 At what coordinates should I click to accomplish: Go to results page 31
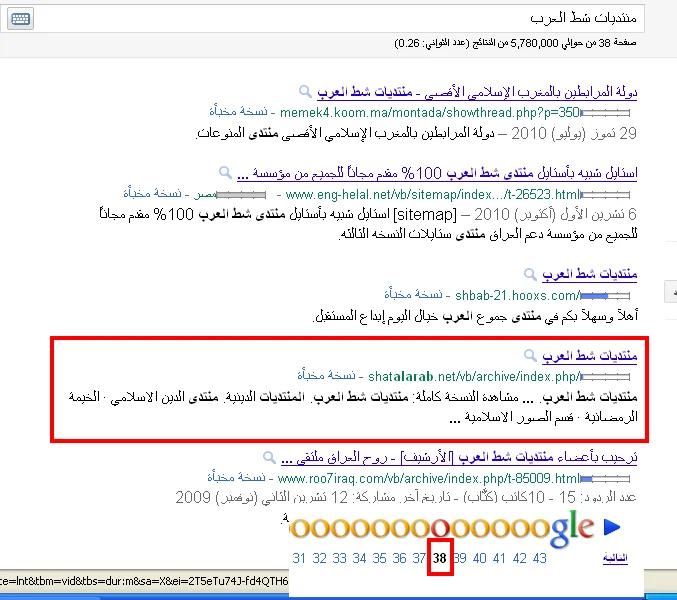coord(299,558)
